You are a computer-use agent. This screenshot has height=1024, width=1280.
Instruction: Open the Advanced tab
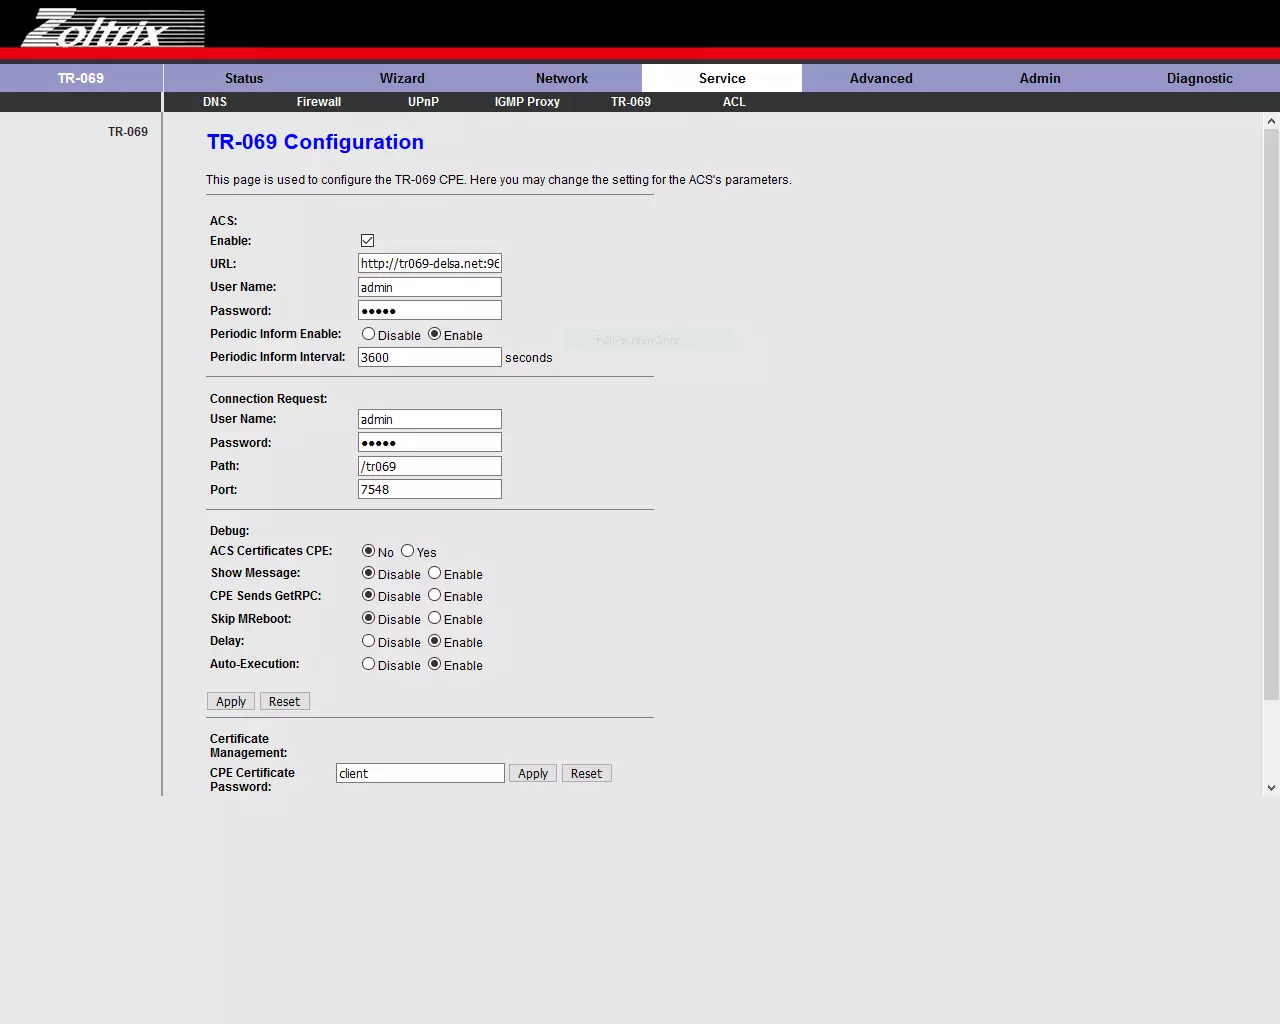click(881, 78)
